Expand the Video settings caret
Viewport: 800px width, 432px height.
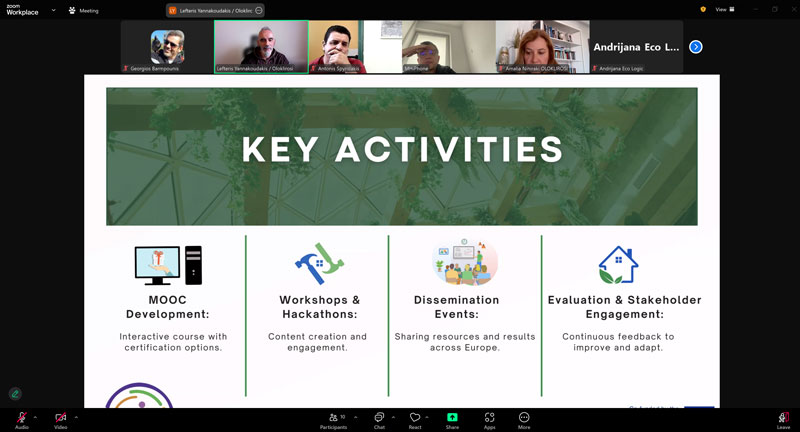coord(76,416)
